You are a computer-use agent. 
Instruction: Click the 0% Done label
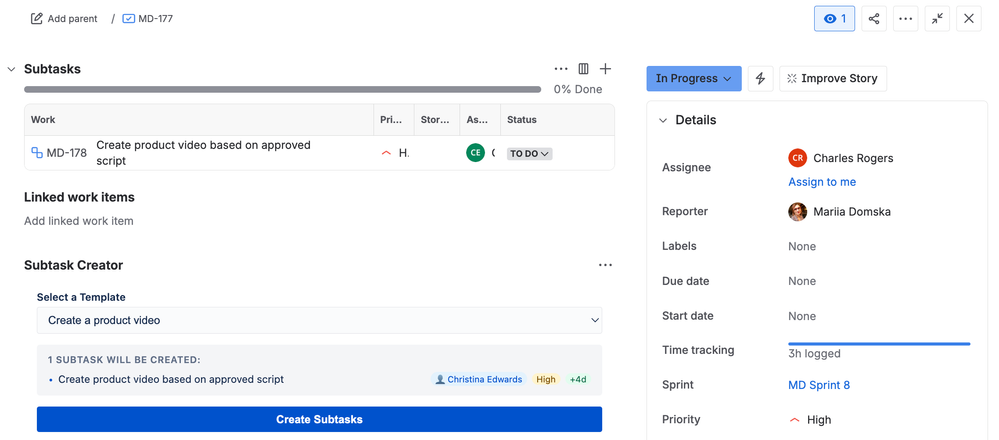[x=578, y=89]
